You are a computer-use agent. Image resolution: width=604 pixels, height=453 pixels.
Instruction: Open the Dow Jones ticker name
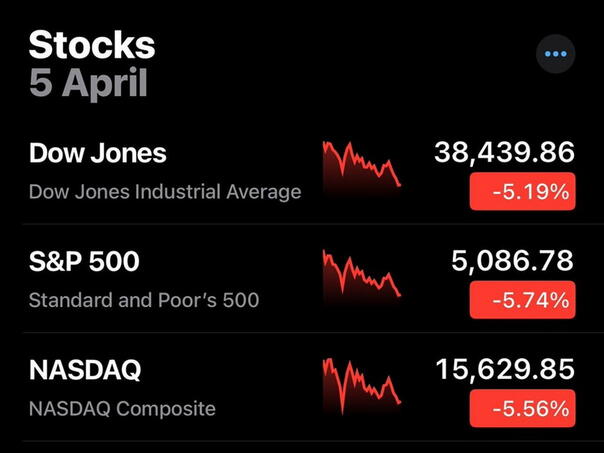coord(98,153)
